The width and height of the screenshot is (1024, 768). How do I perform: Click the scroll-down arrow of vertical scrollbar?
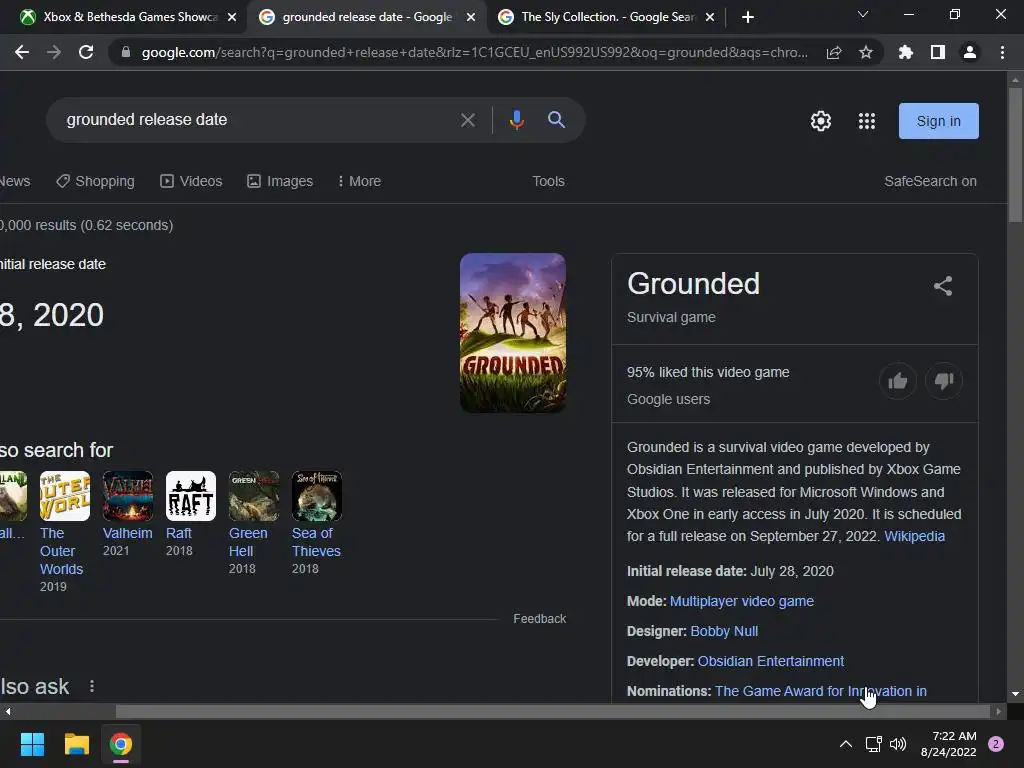point(1015,694)
